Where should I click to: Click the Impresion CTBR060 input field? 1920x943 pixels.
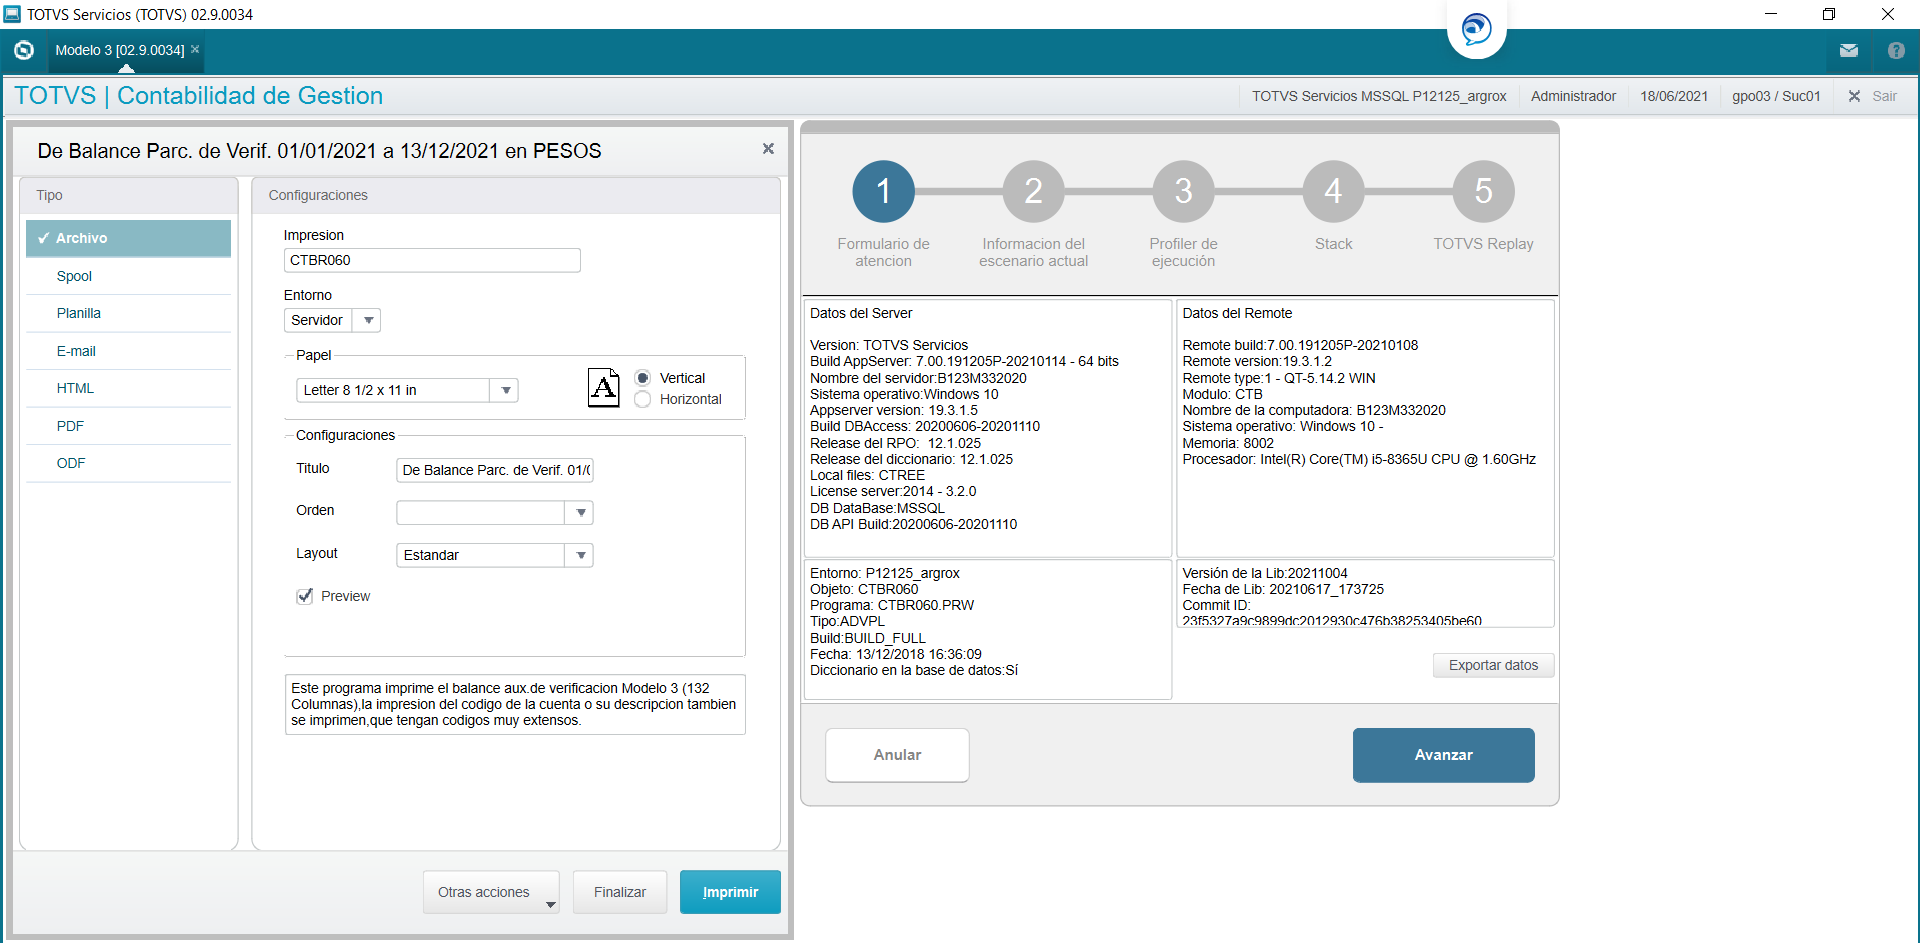click(x=432, y=260)
